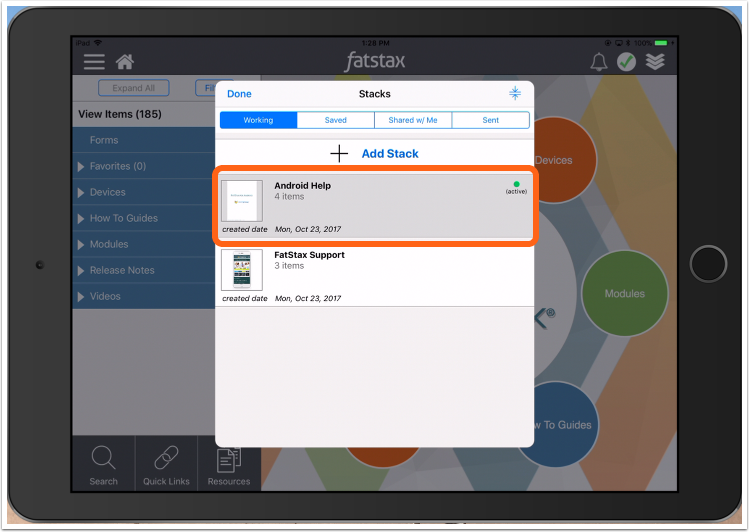The image size is (749, 532).
Task: Open the Forms sidebar item
Action: [144, 140]
